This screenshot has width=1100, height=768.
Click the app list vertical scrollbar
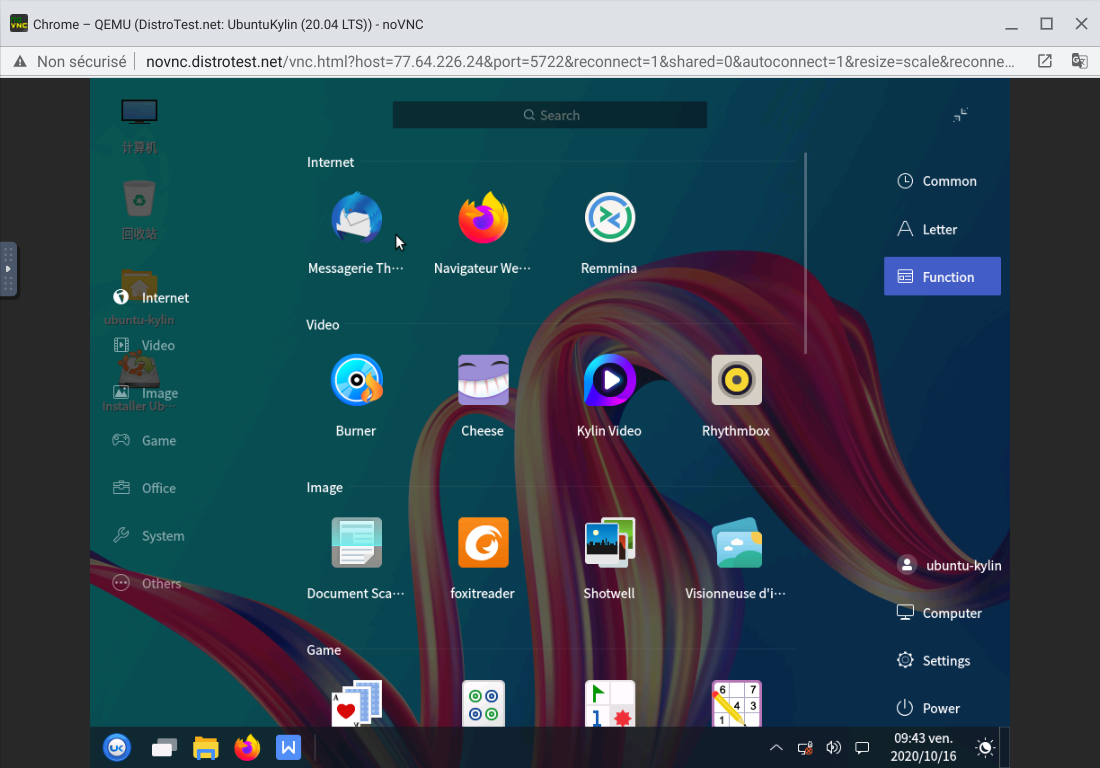pos(805,253)
